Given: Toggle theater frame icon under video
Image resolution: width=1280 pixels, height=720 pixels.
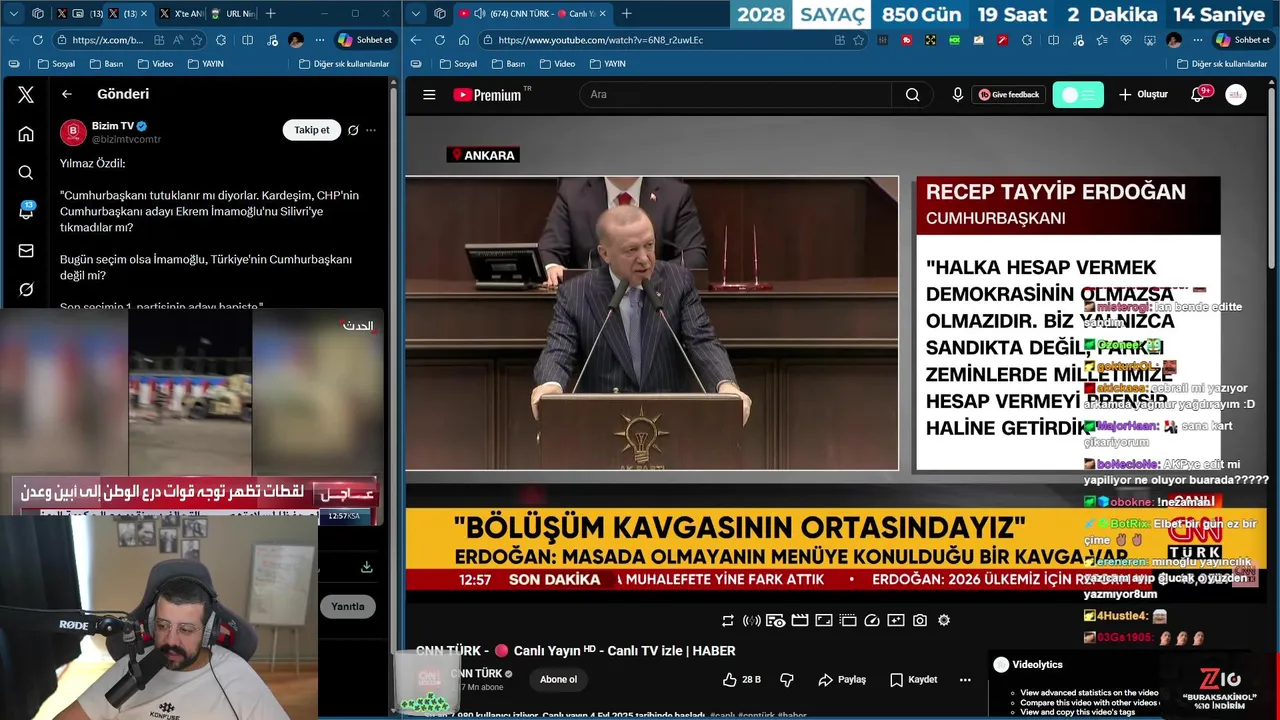Looking at the screenshot, I should 824,621.
